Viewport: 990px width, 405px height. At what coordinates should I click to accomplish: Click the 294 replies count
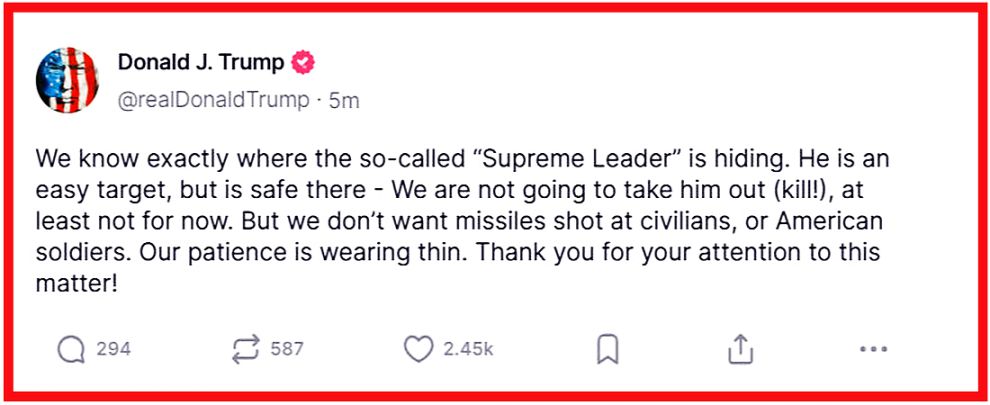[113, 349]
